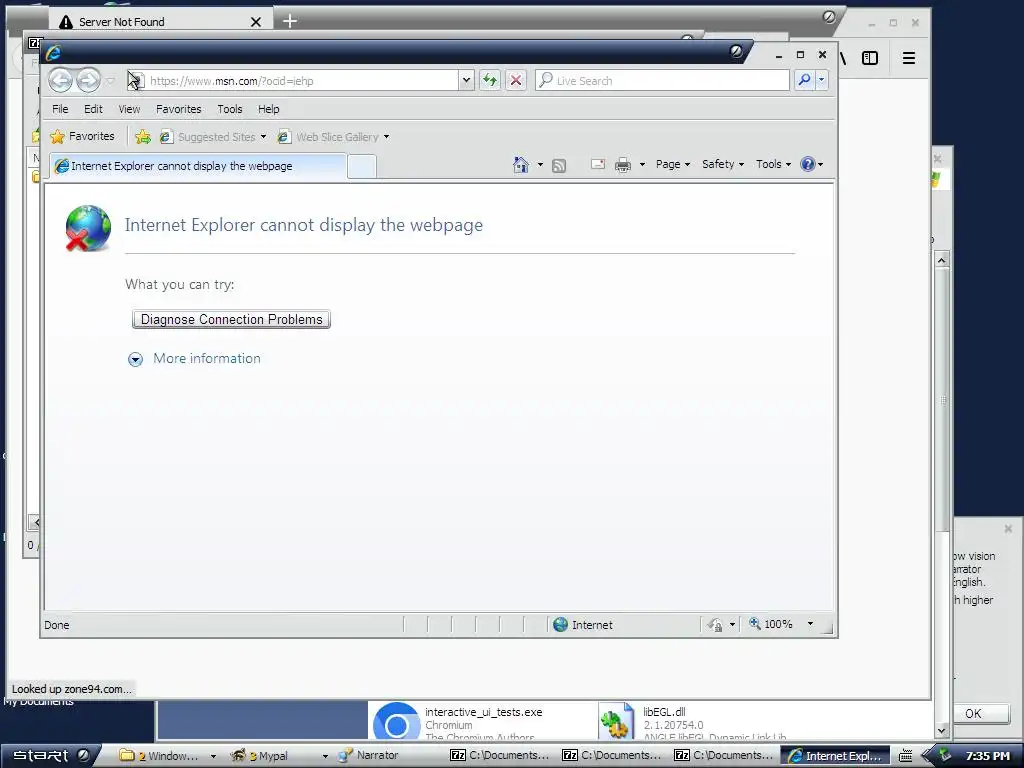Open the Mypal taskbar group
Image resolution: width=1024 pixels, height=768 pixels.
(x=280, y=756)
